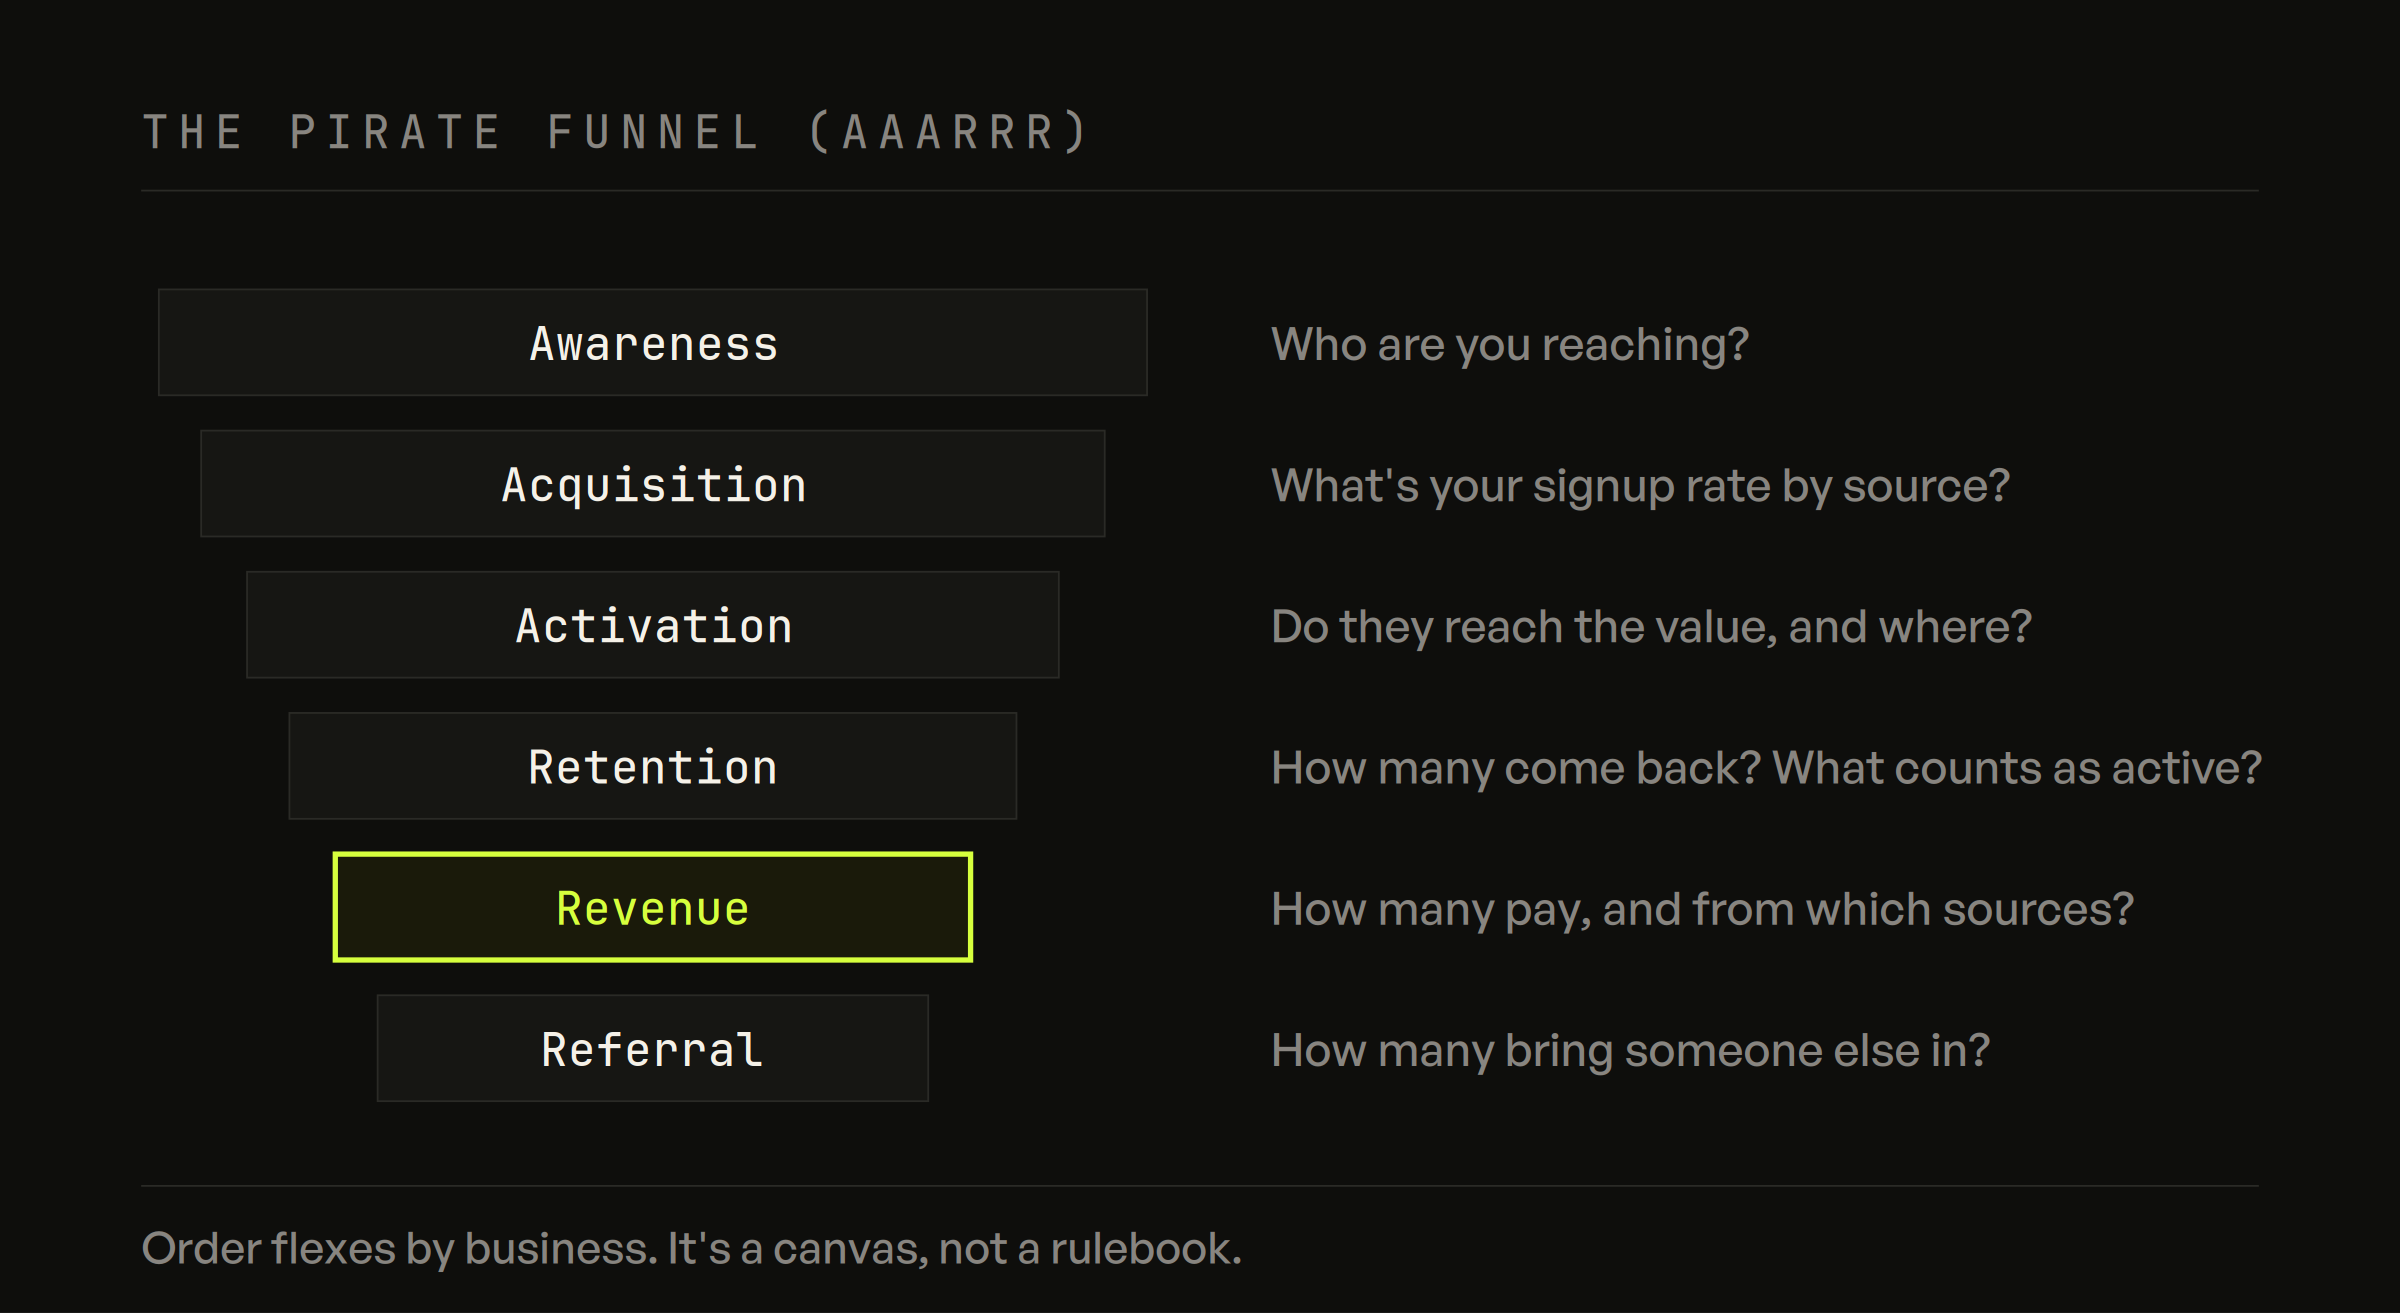Screen dimensions: 2400x1313
Task: Click the text 'Who are you reaching?'
Action: point(1510,345)
